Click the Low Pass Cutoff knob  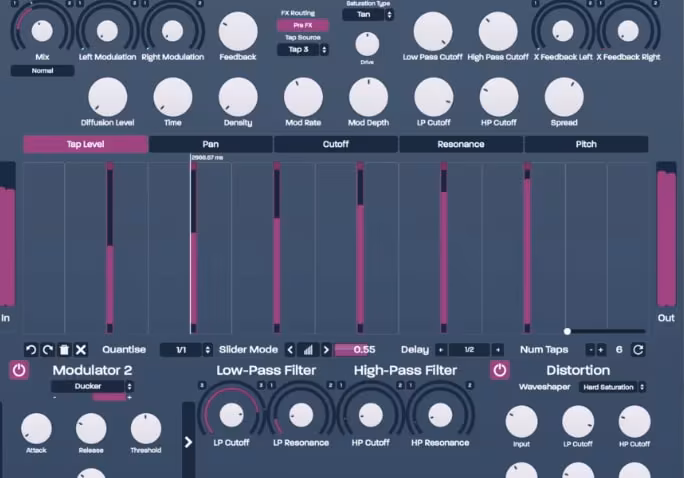[x=433, y=31]
